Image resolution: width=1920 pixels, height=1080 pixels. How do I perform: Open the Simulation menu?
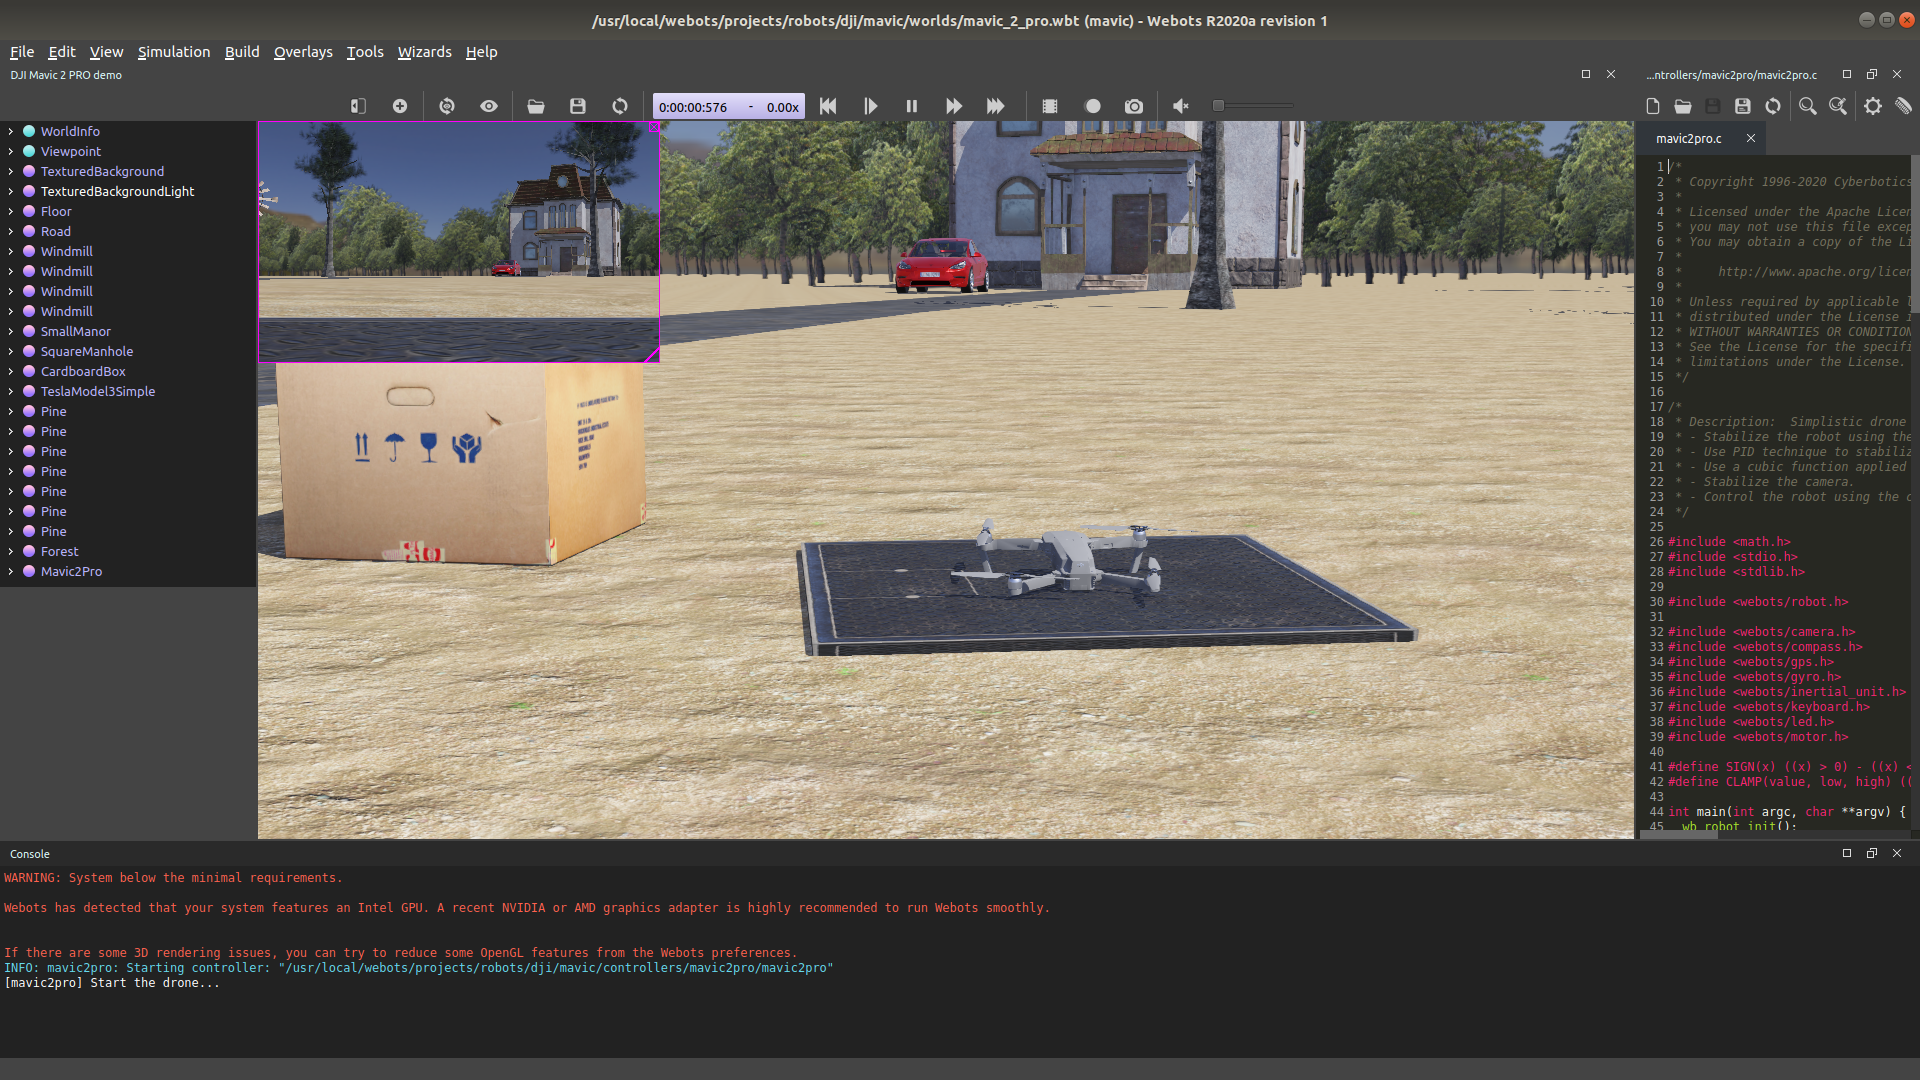click(x=174, y=52)
